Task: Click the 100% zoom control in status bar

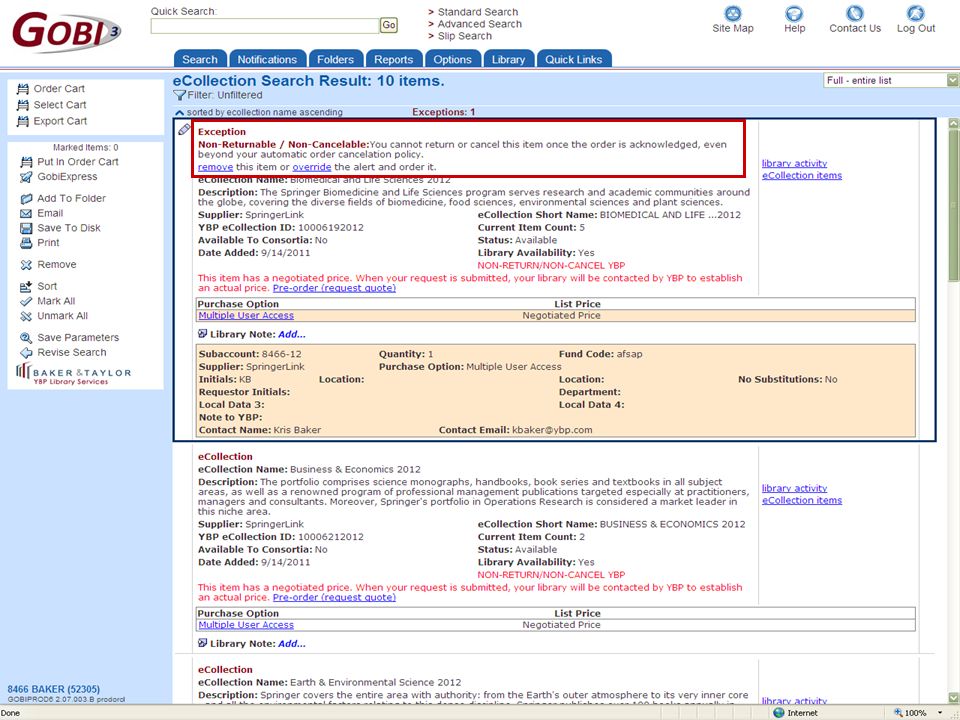Action: click(917, 713)
